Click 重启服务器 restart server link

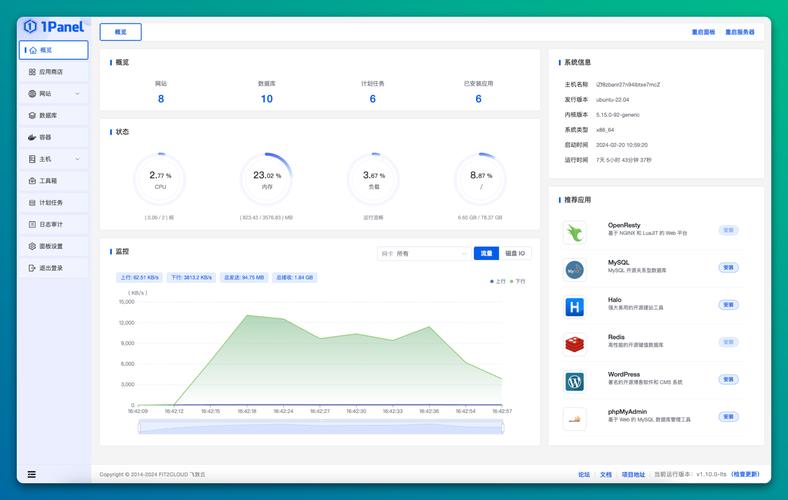click(x=740, y=32)
